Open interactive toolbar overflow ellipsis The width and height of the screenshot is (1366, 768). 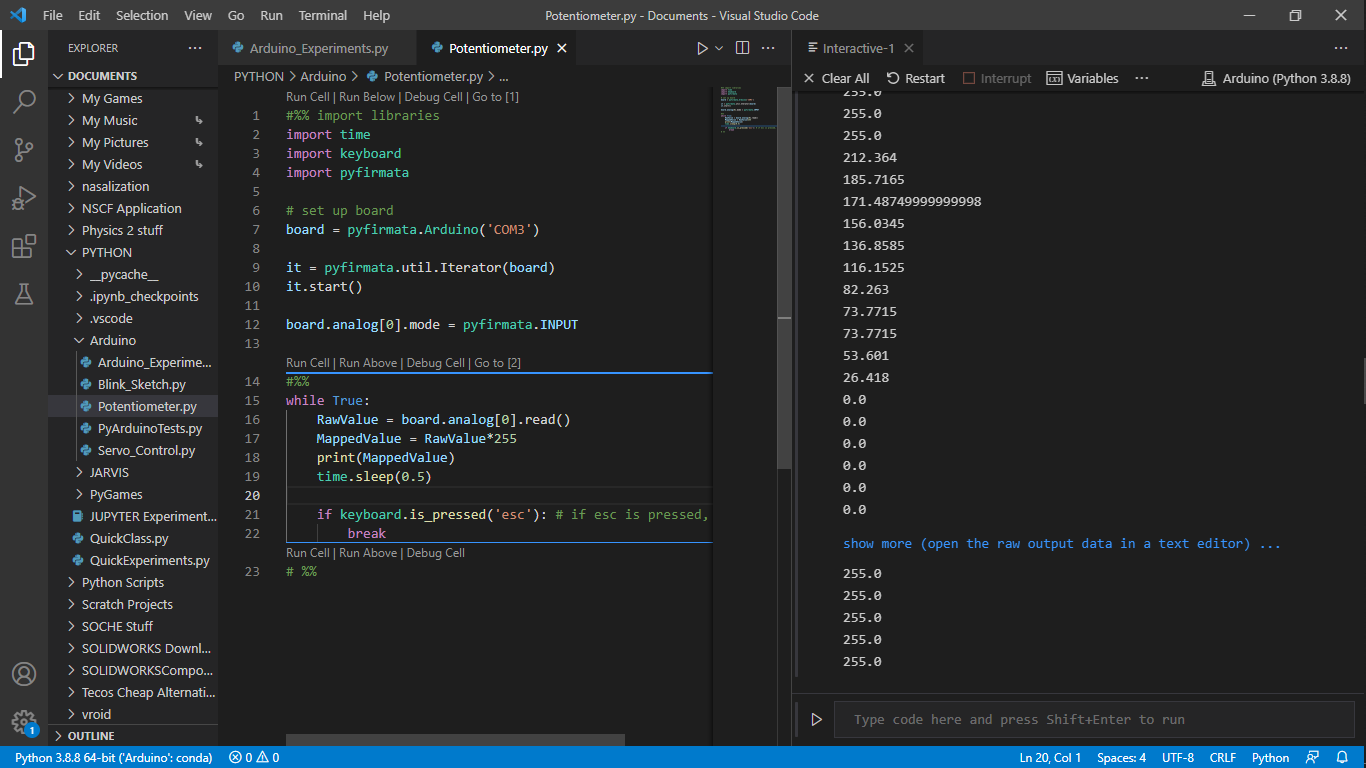[1142, 78]
